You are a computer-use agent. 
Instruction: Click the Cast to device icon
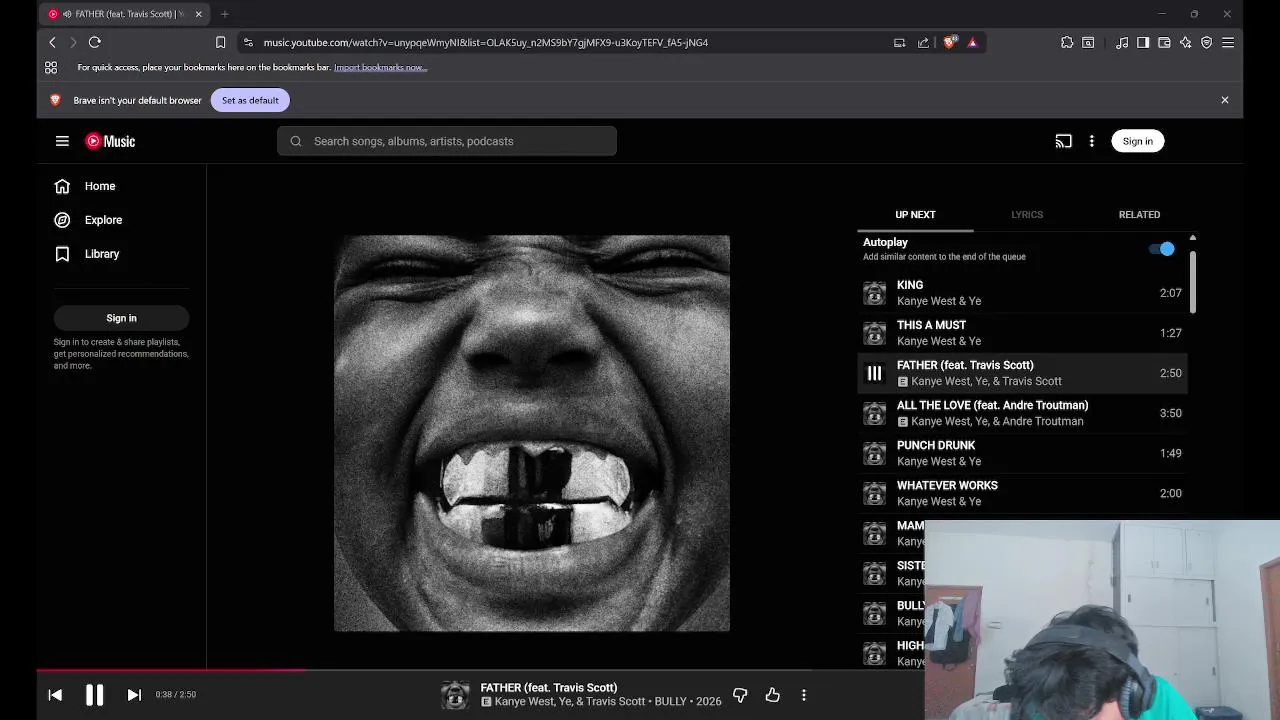tap(1063, 141)
